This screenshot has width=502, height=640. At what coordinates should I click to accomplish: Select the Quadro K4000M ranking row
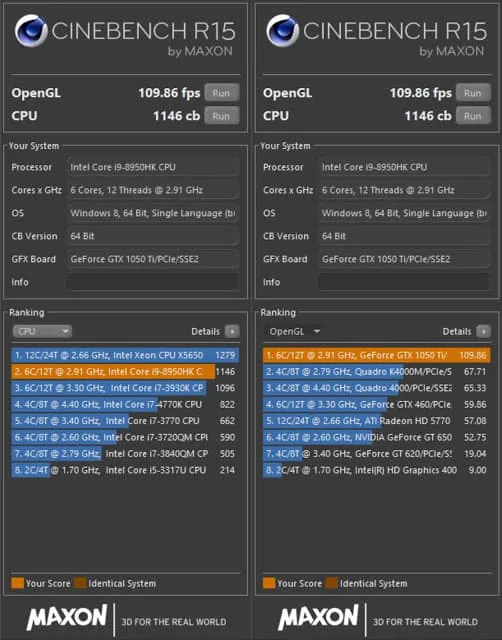coord(376,372)
